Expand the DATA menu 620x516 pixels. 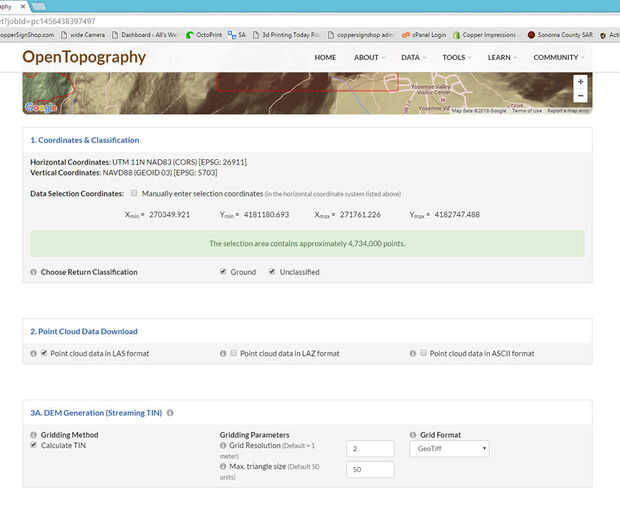point(413,58)
